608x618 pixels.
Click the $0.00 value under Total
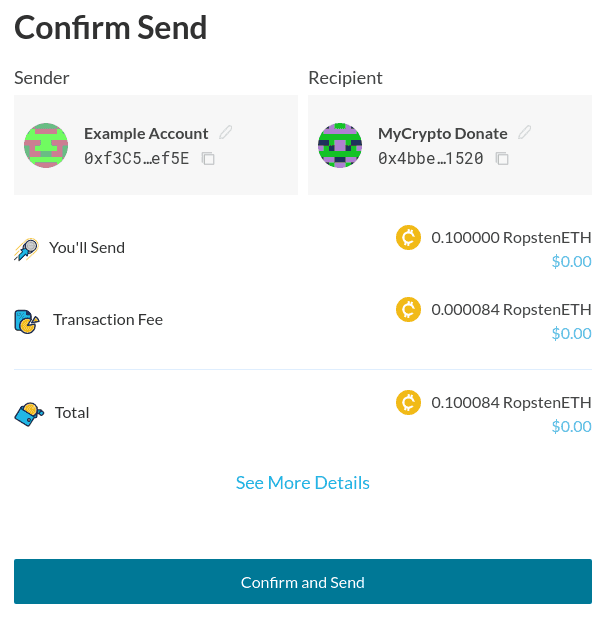point(571,426)
